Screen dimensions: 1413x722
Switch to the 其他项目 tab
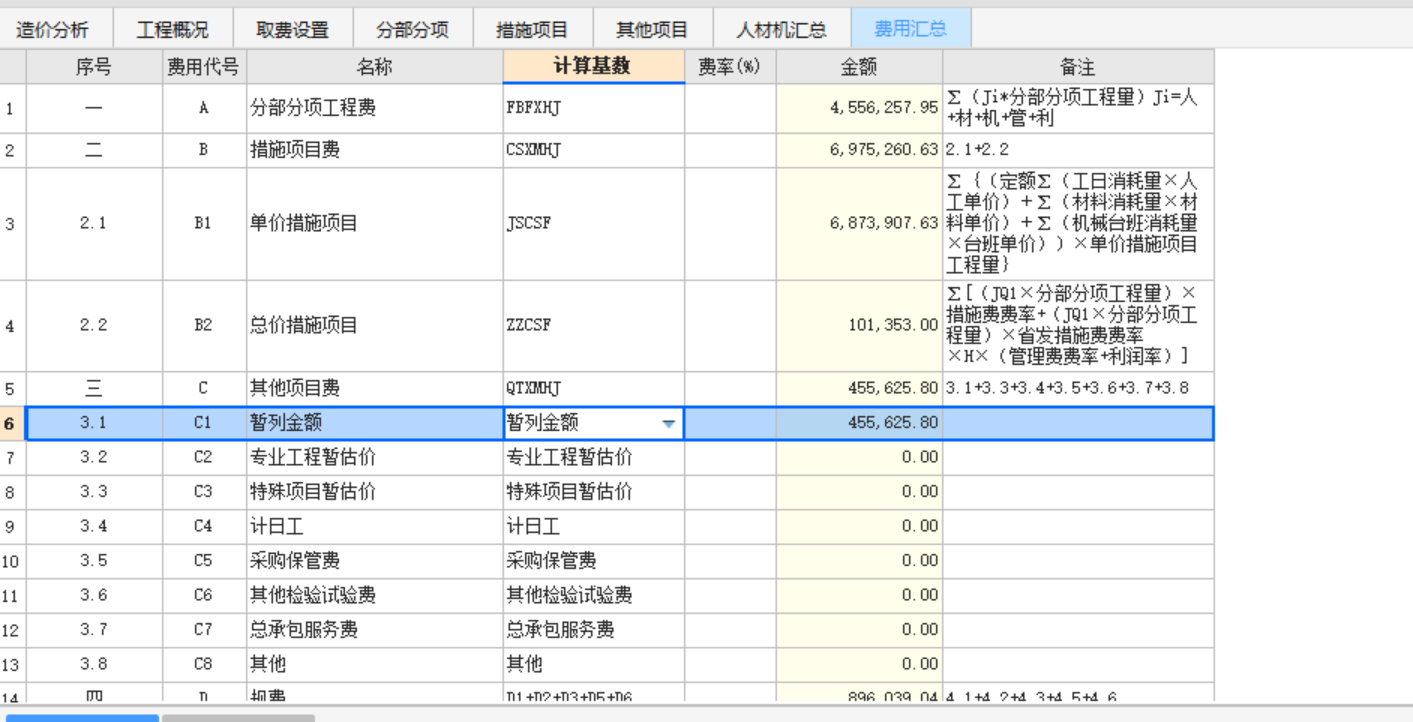click(x=652, y=29)
